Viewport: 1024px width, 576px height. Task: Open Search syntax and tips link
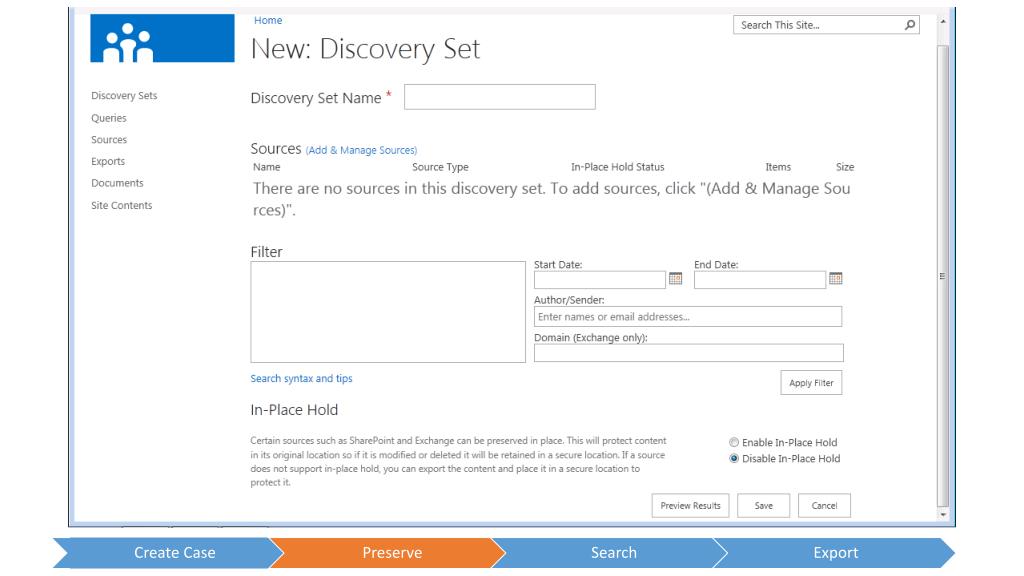tap(301, 378)
